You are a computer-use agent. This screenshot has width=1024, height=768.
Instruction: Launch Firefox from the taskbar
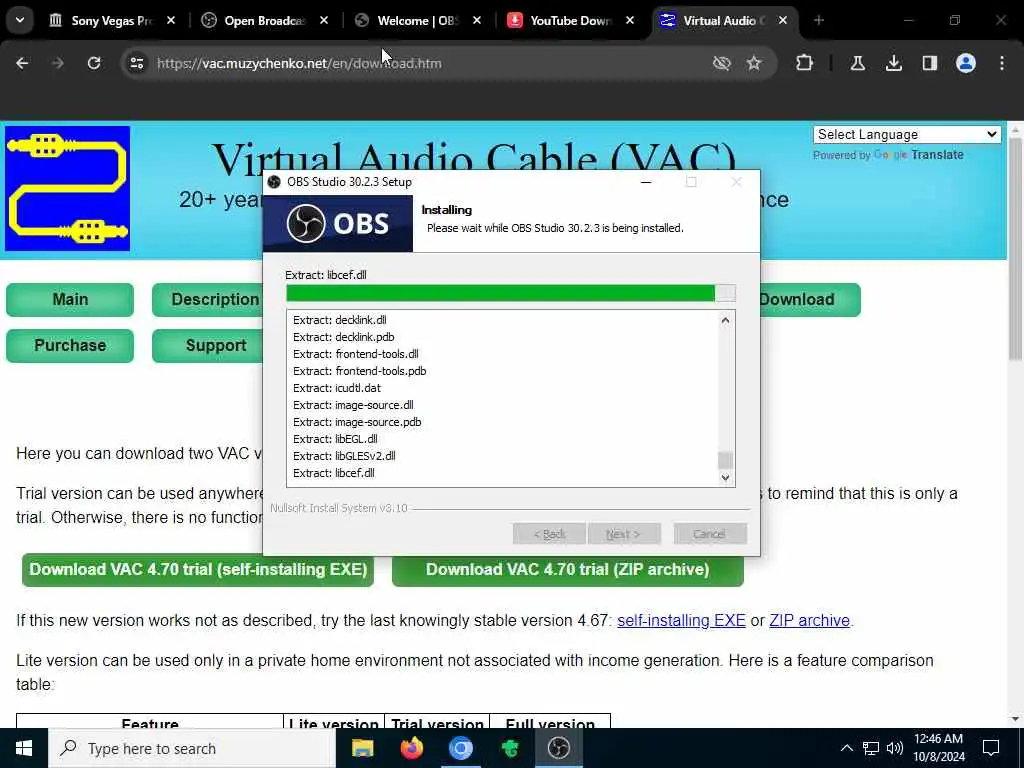tap(411, 748)
